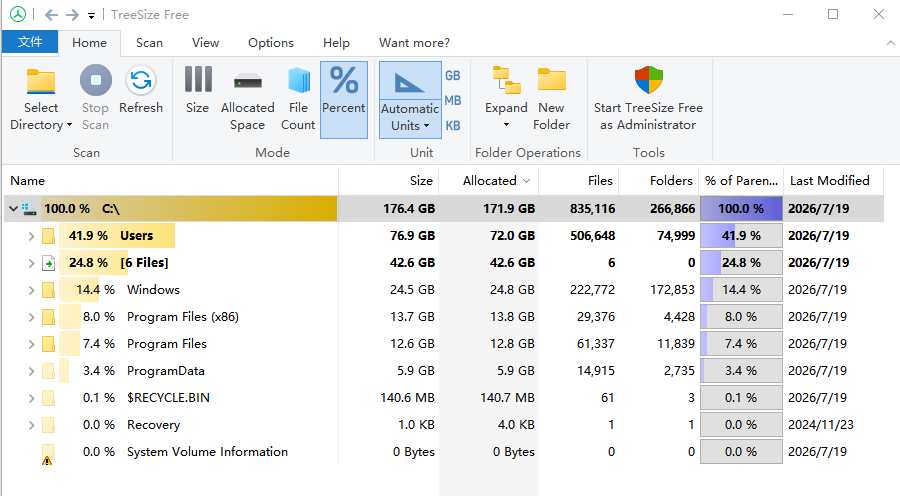Stop the running scan
This screenshot has height=496, width=900.
click(x=95, y=99)
